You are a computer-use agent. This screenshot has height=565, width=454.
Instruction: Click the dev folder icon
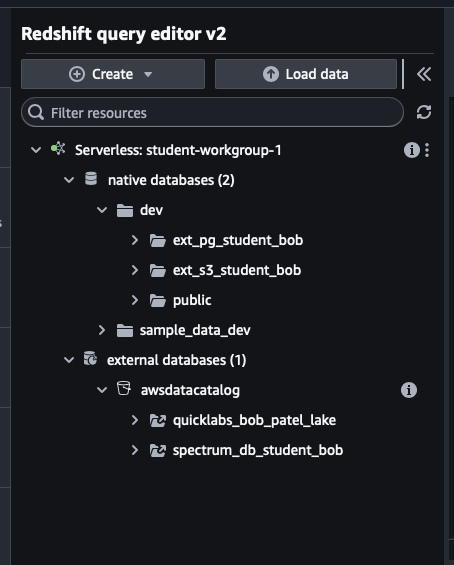pos(125,210)
